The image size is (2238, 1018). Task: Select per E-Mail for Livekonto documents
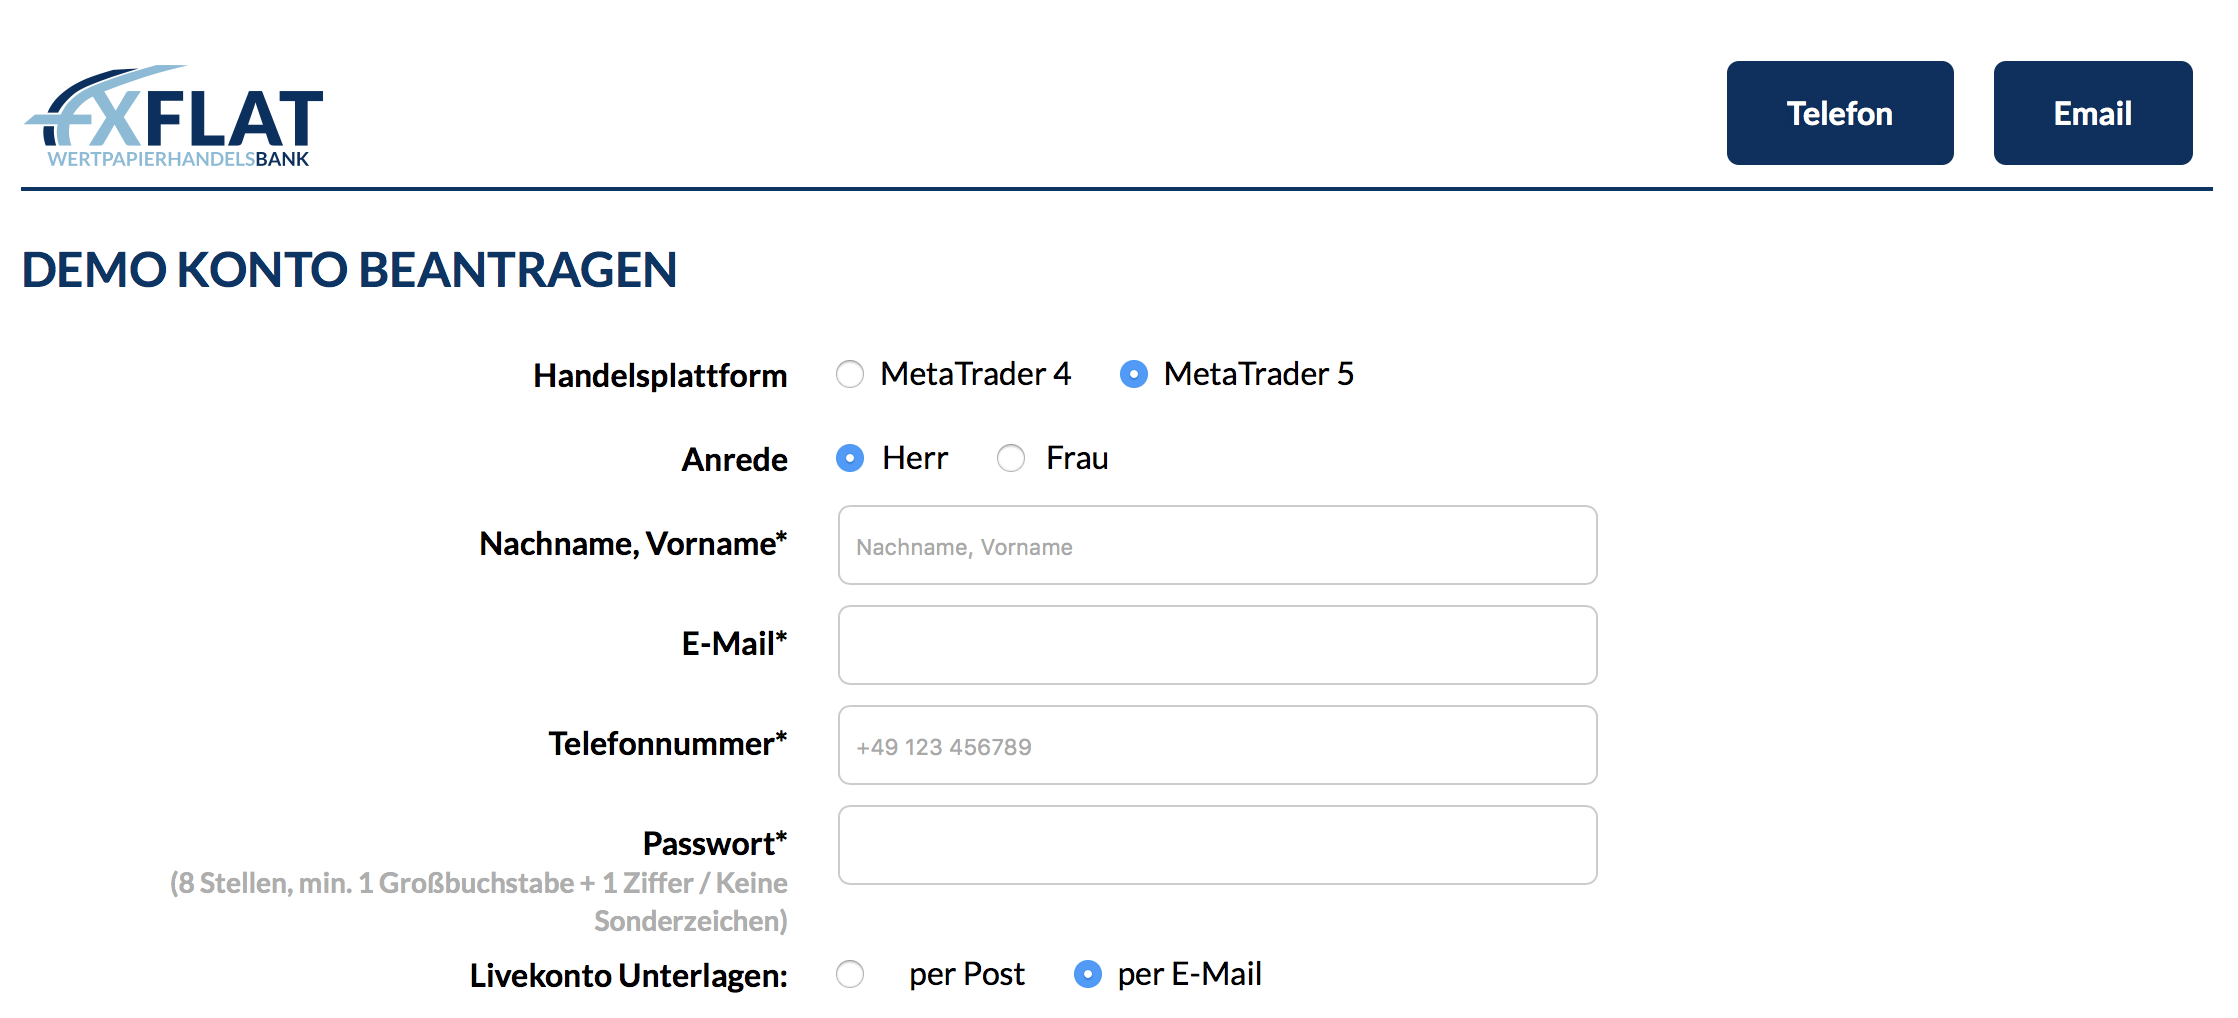[x=1088, y=974]
